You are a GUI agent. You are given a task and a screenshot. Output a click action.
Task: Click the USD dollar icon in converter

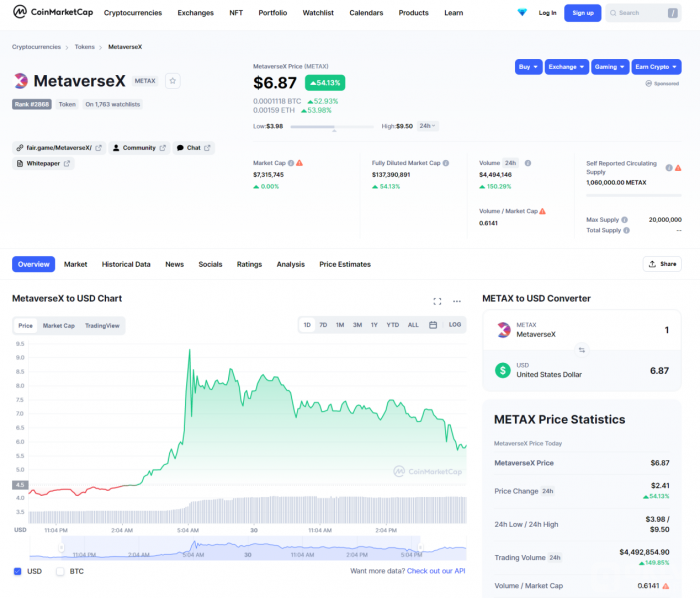503,370
